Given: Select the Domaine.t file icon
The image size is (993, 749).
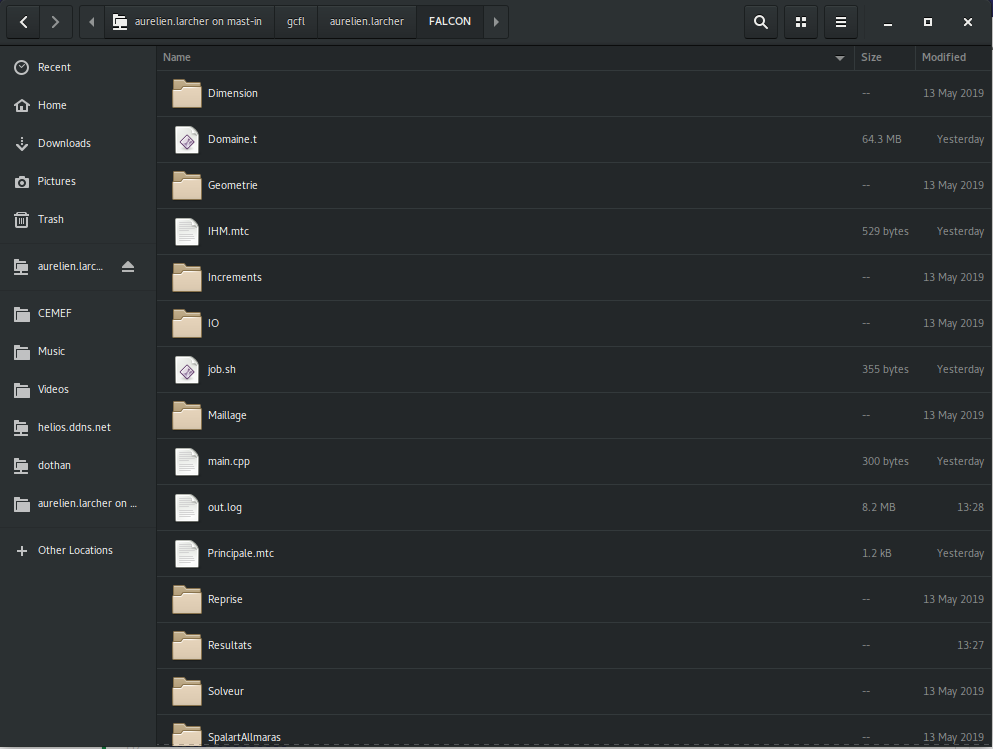Looking at the screenshot, I should [187, 140].
